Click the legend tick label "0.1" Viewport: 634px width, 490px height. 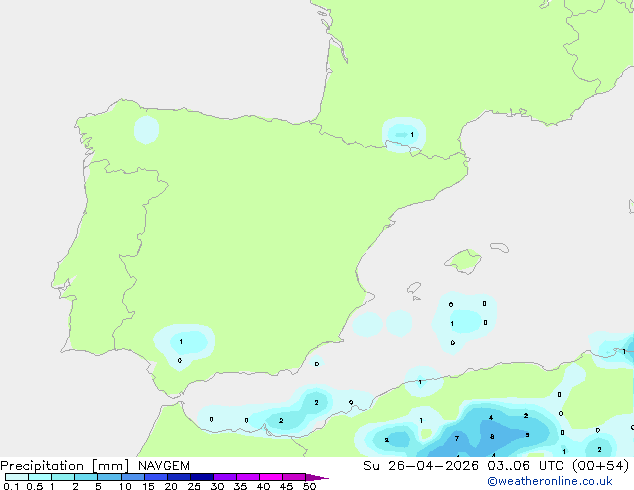coord(11,486)
